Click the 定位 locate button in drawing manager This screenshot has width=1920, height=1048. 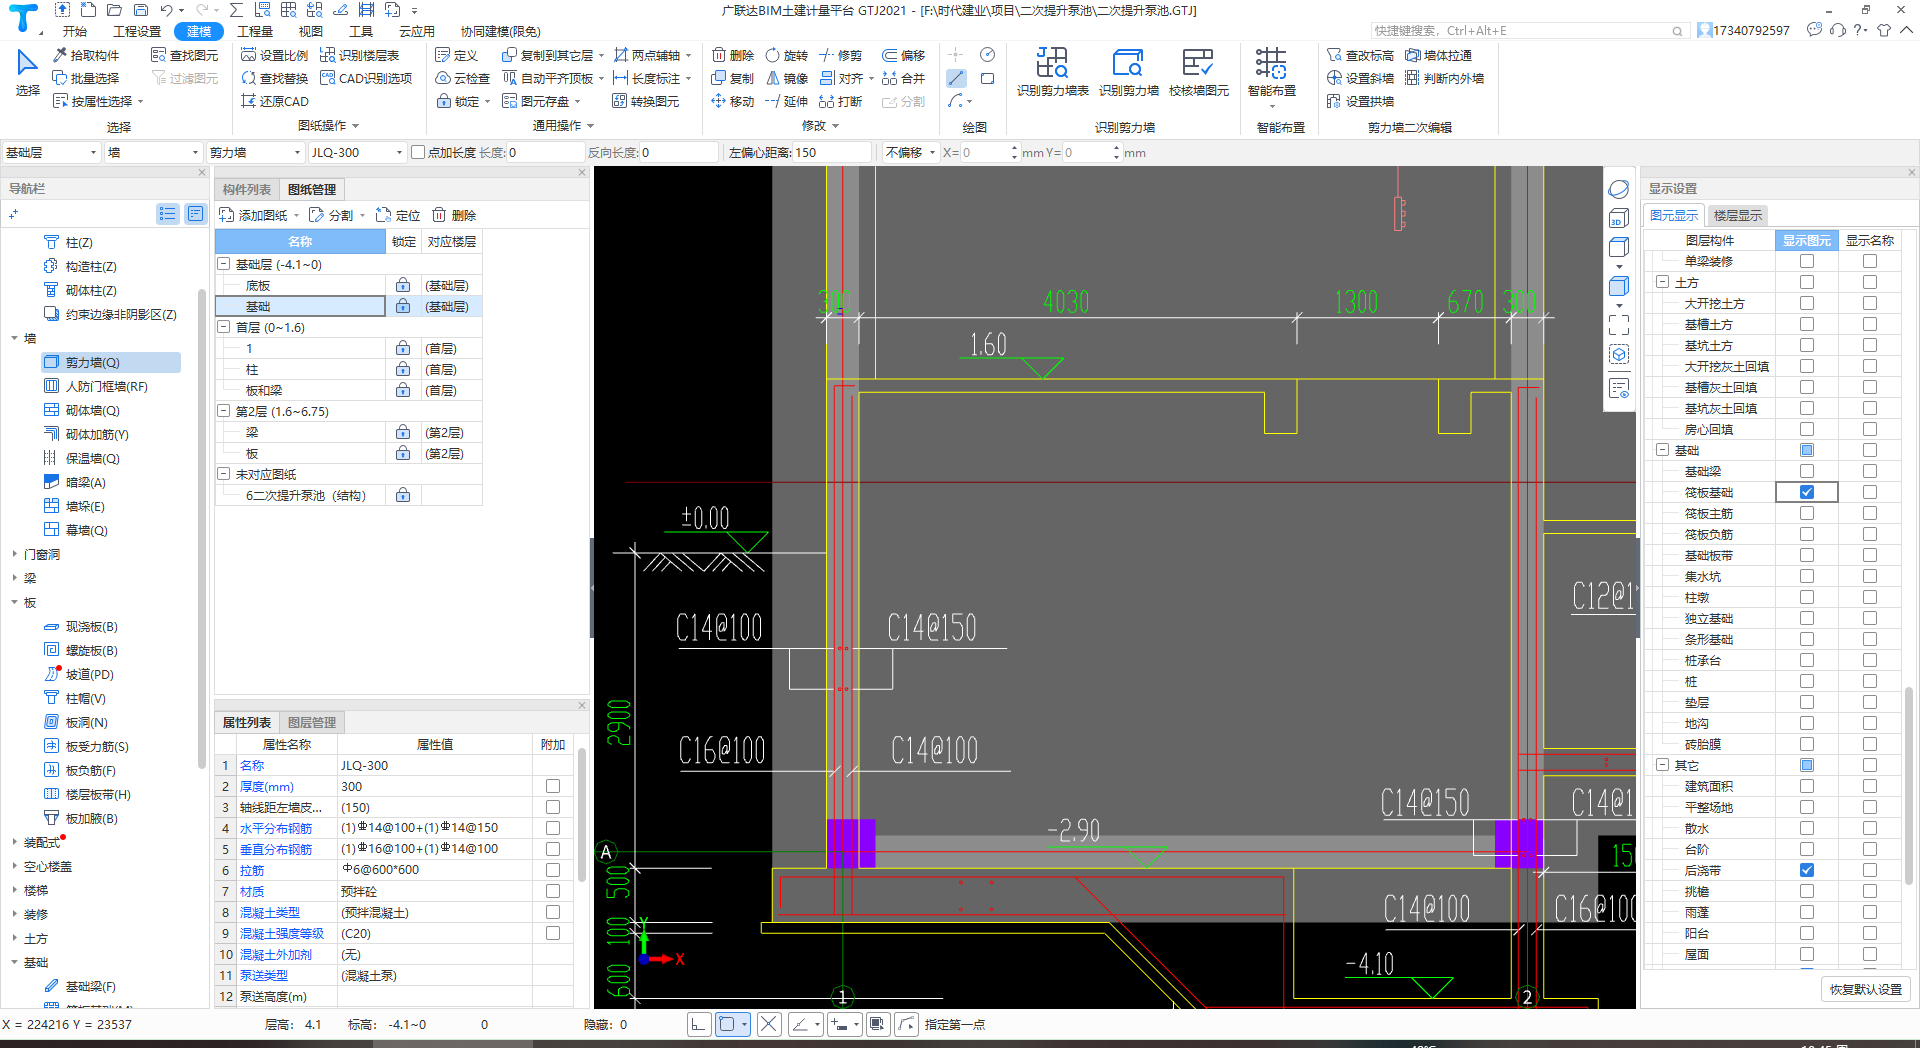[x=398, y=215]
